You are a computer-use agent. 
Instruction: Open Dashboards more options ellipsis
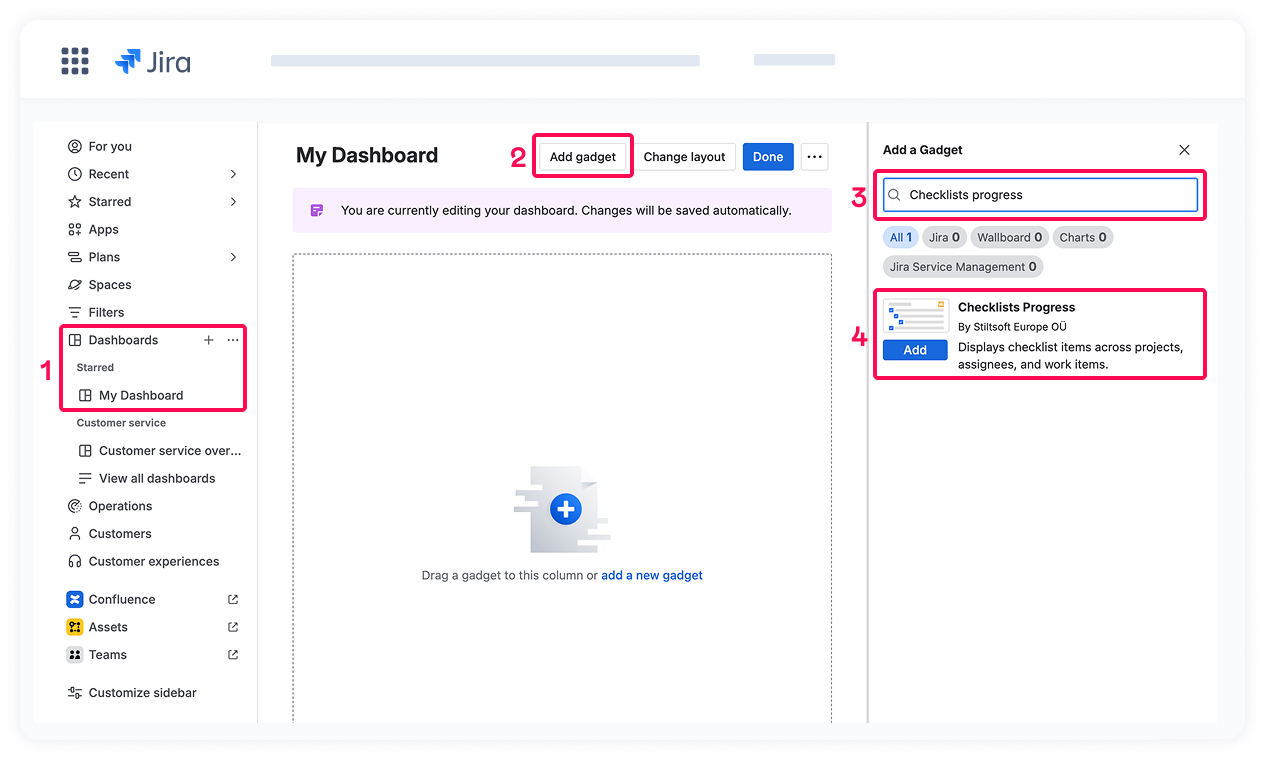[x=233, y=340]
